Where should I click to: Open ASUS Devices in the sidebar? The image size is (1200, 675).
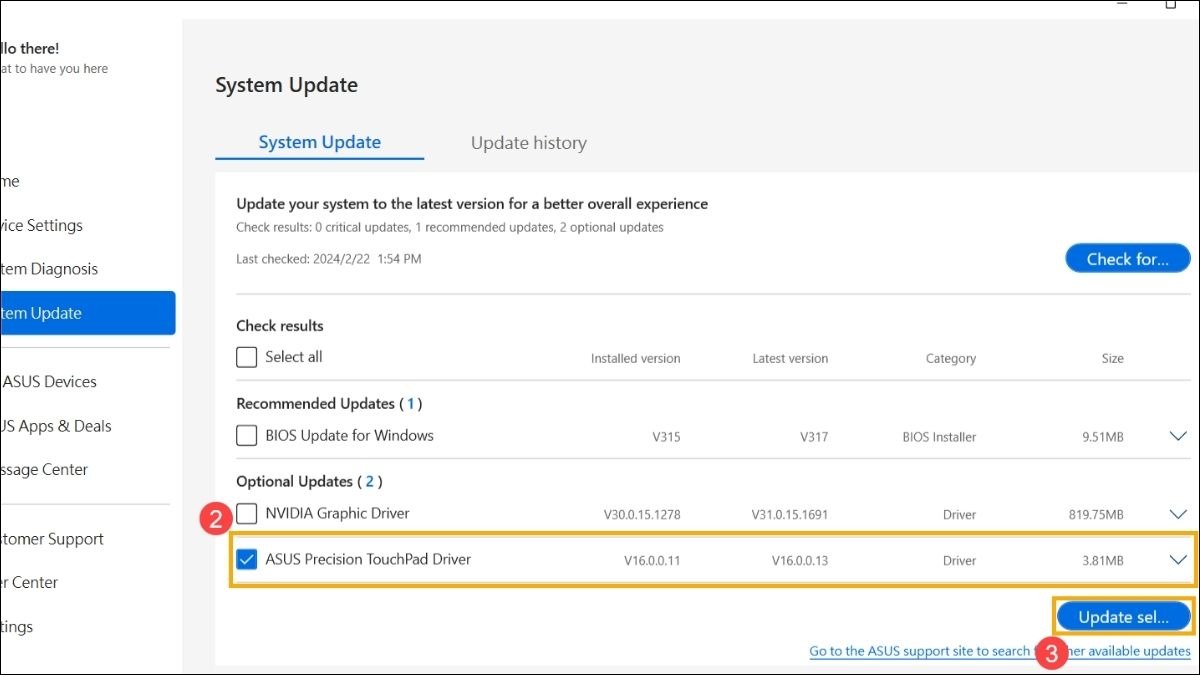49,382
